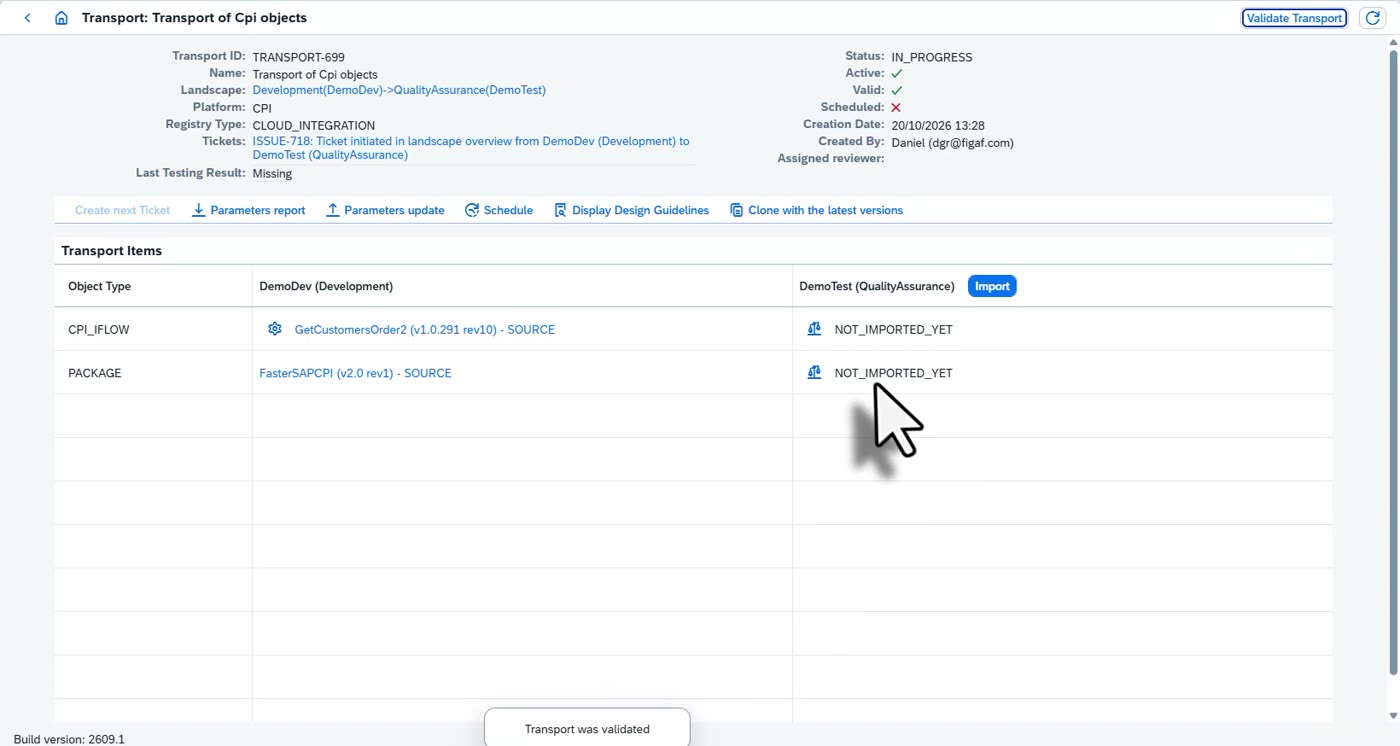Click the green checkmark next to Active
Image resolution: width=1400 pixels, height=746 pixels.
(896, 73)
